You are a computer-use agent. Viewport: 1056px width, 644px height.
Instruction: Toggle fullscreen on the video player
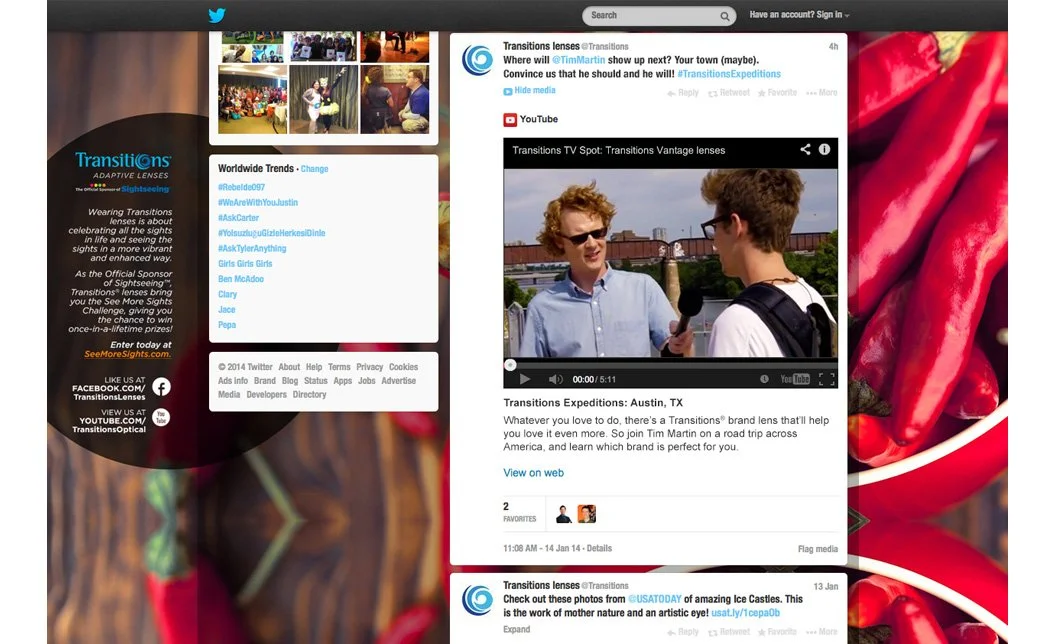(x=826, y=379)
